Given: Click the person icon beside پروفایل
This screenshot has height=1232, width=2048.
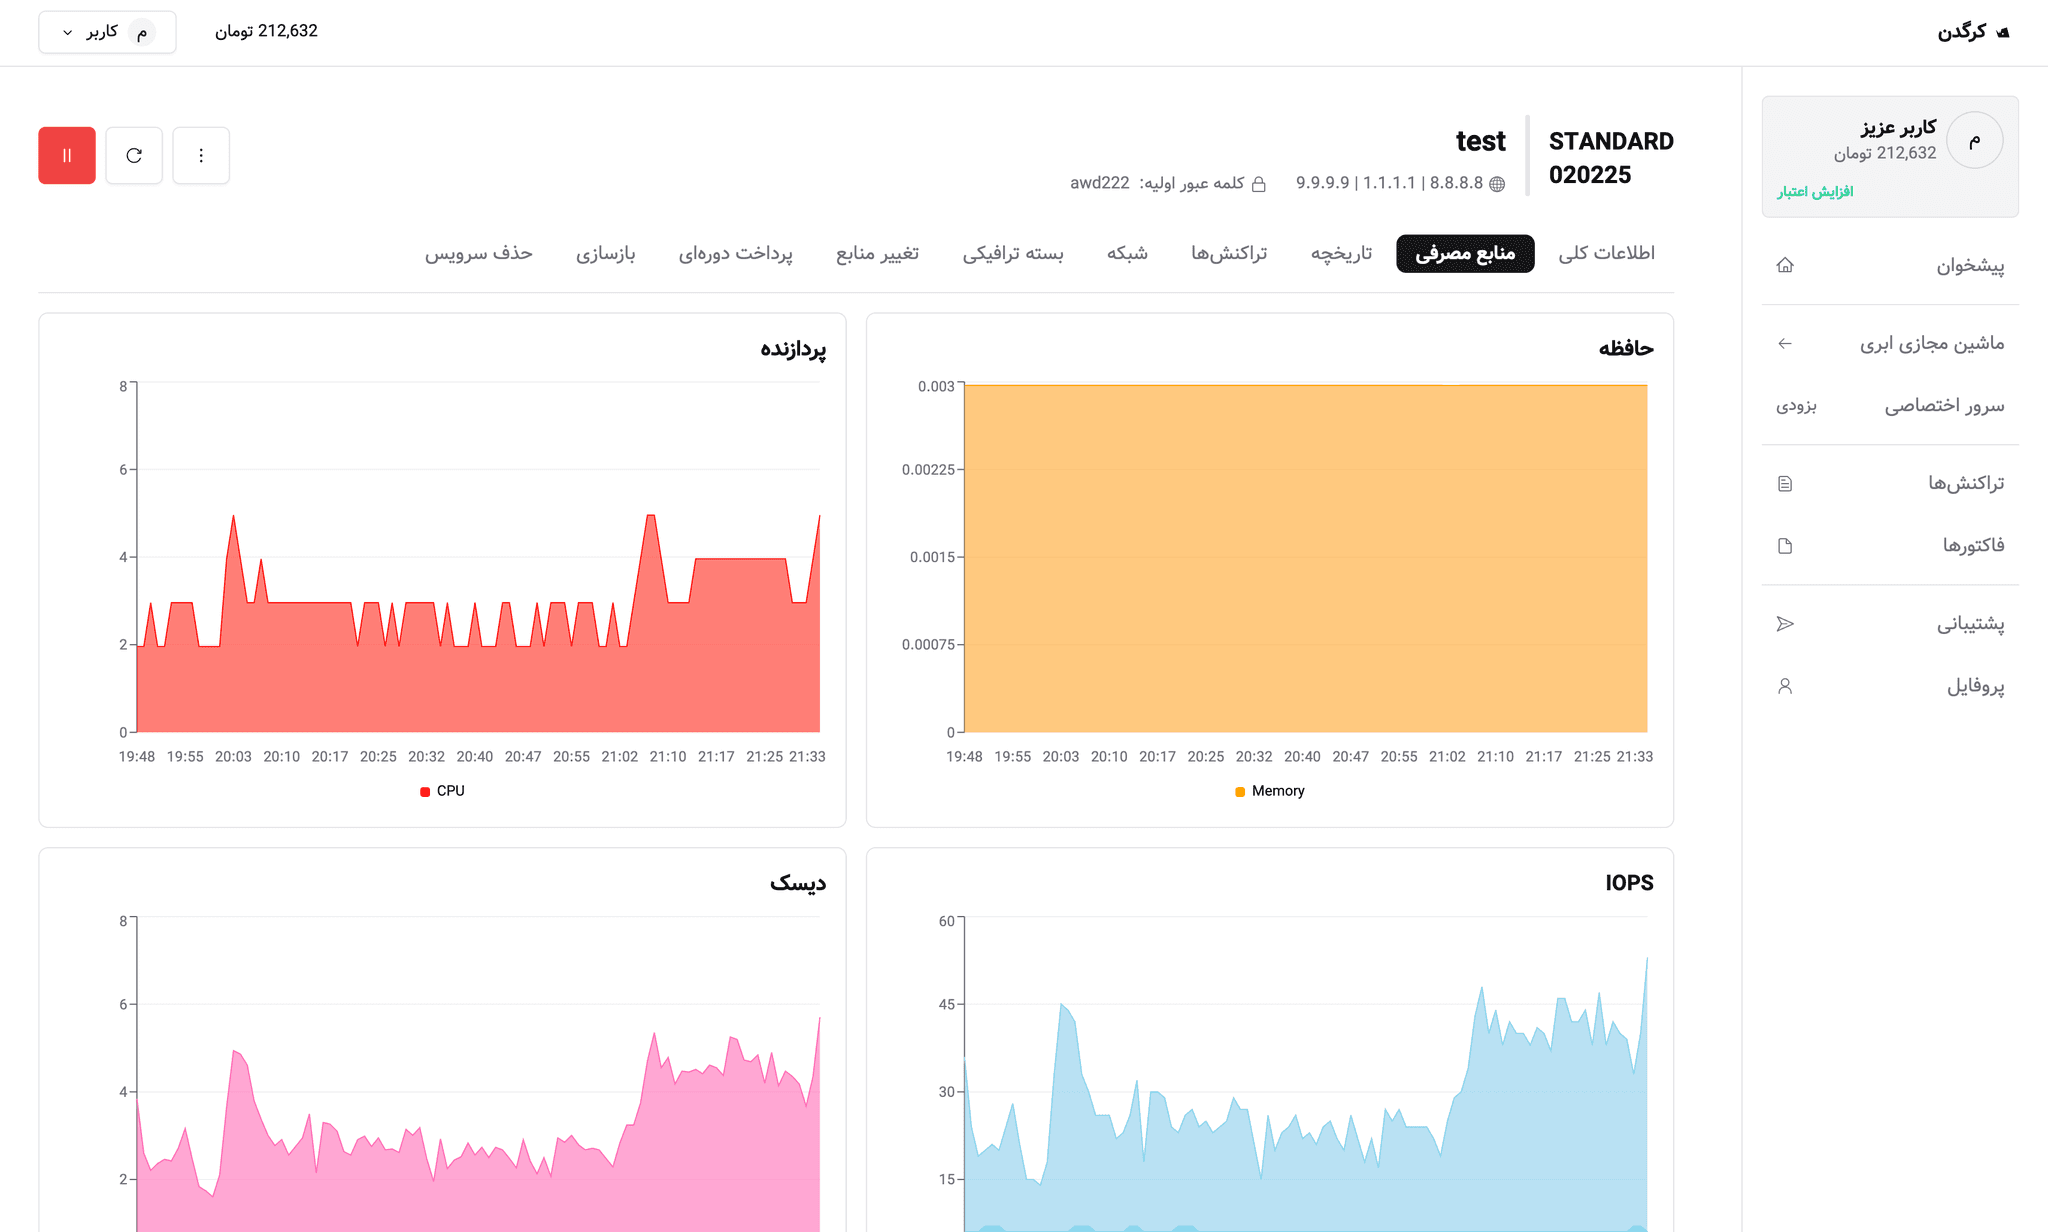Looking at the screenshot, I should [1785, 686].
